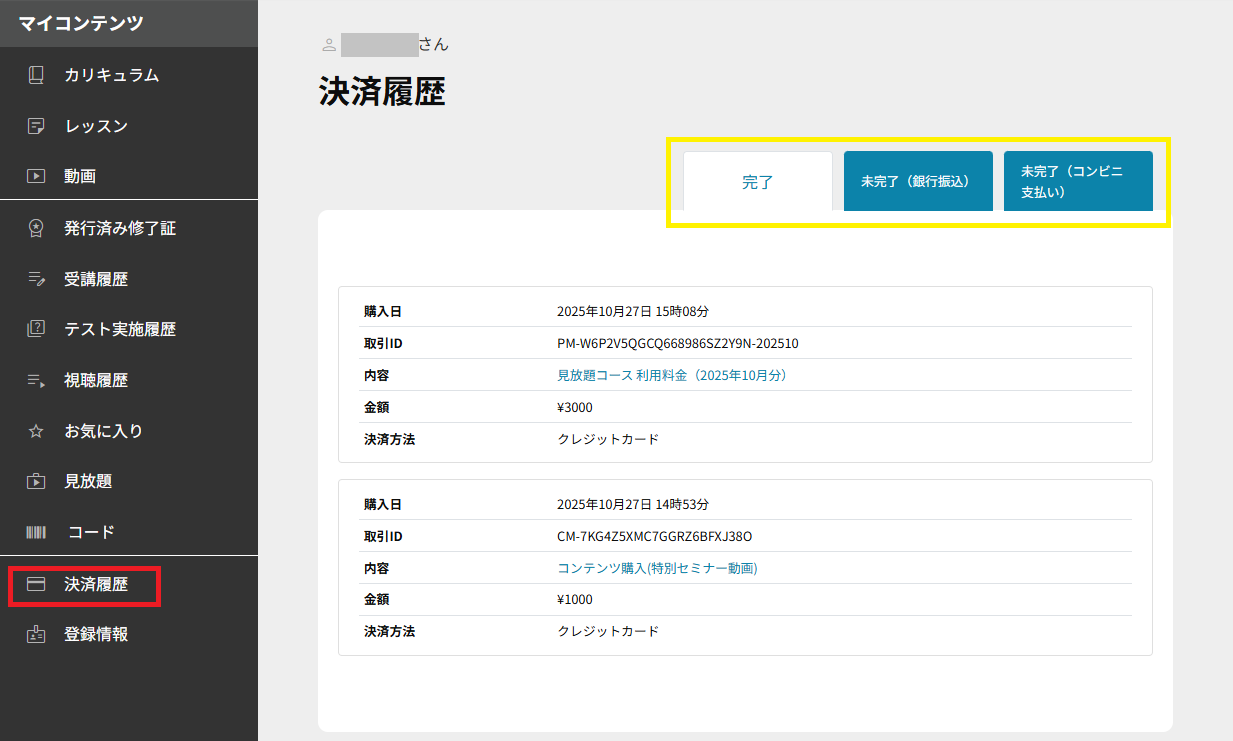The width and height of the screenshot is (1233, 741).
Task: Click transaction ID PM-W6P2V5QGCQ668986SZ2Y9N-202510 text
Action: tap(677, 343)
